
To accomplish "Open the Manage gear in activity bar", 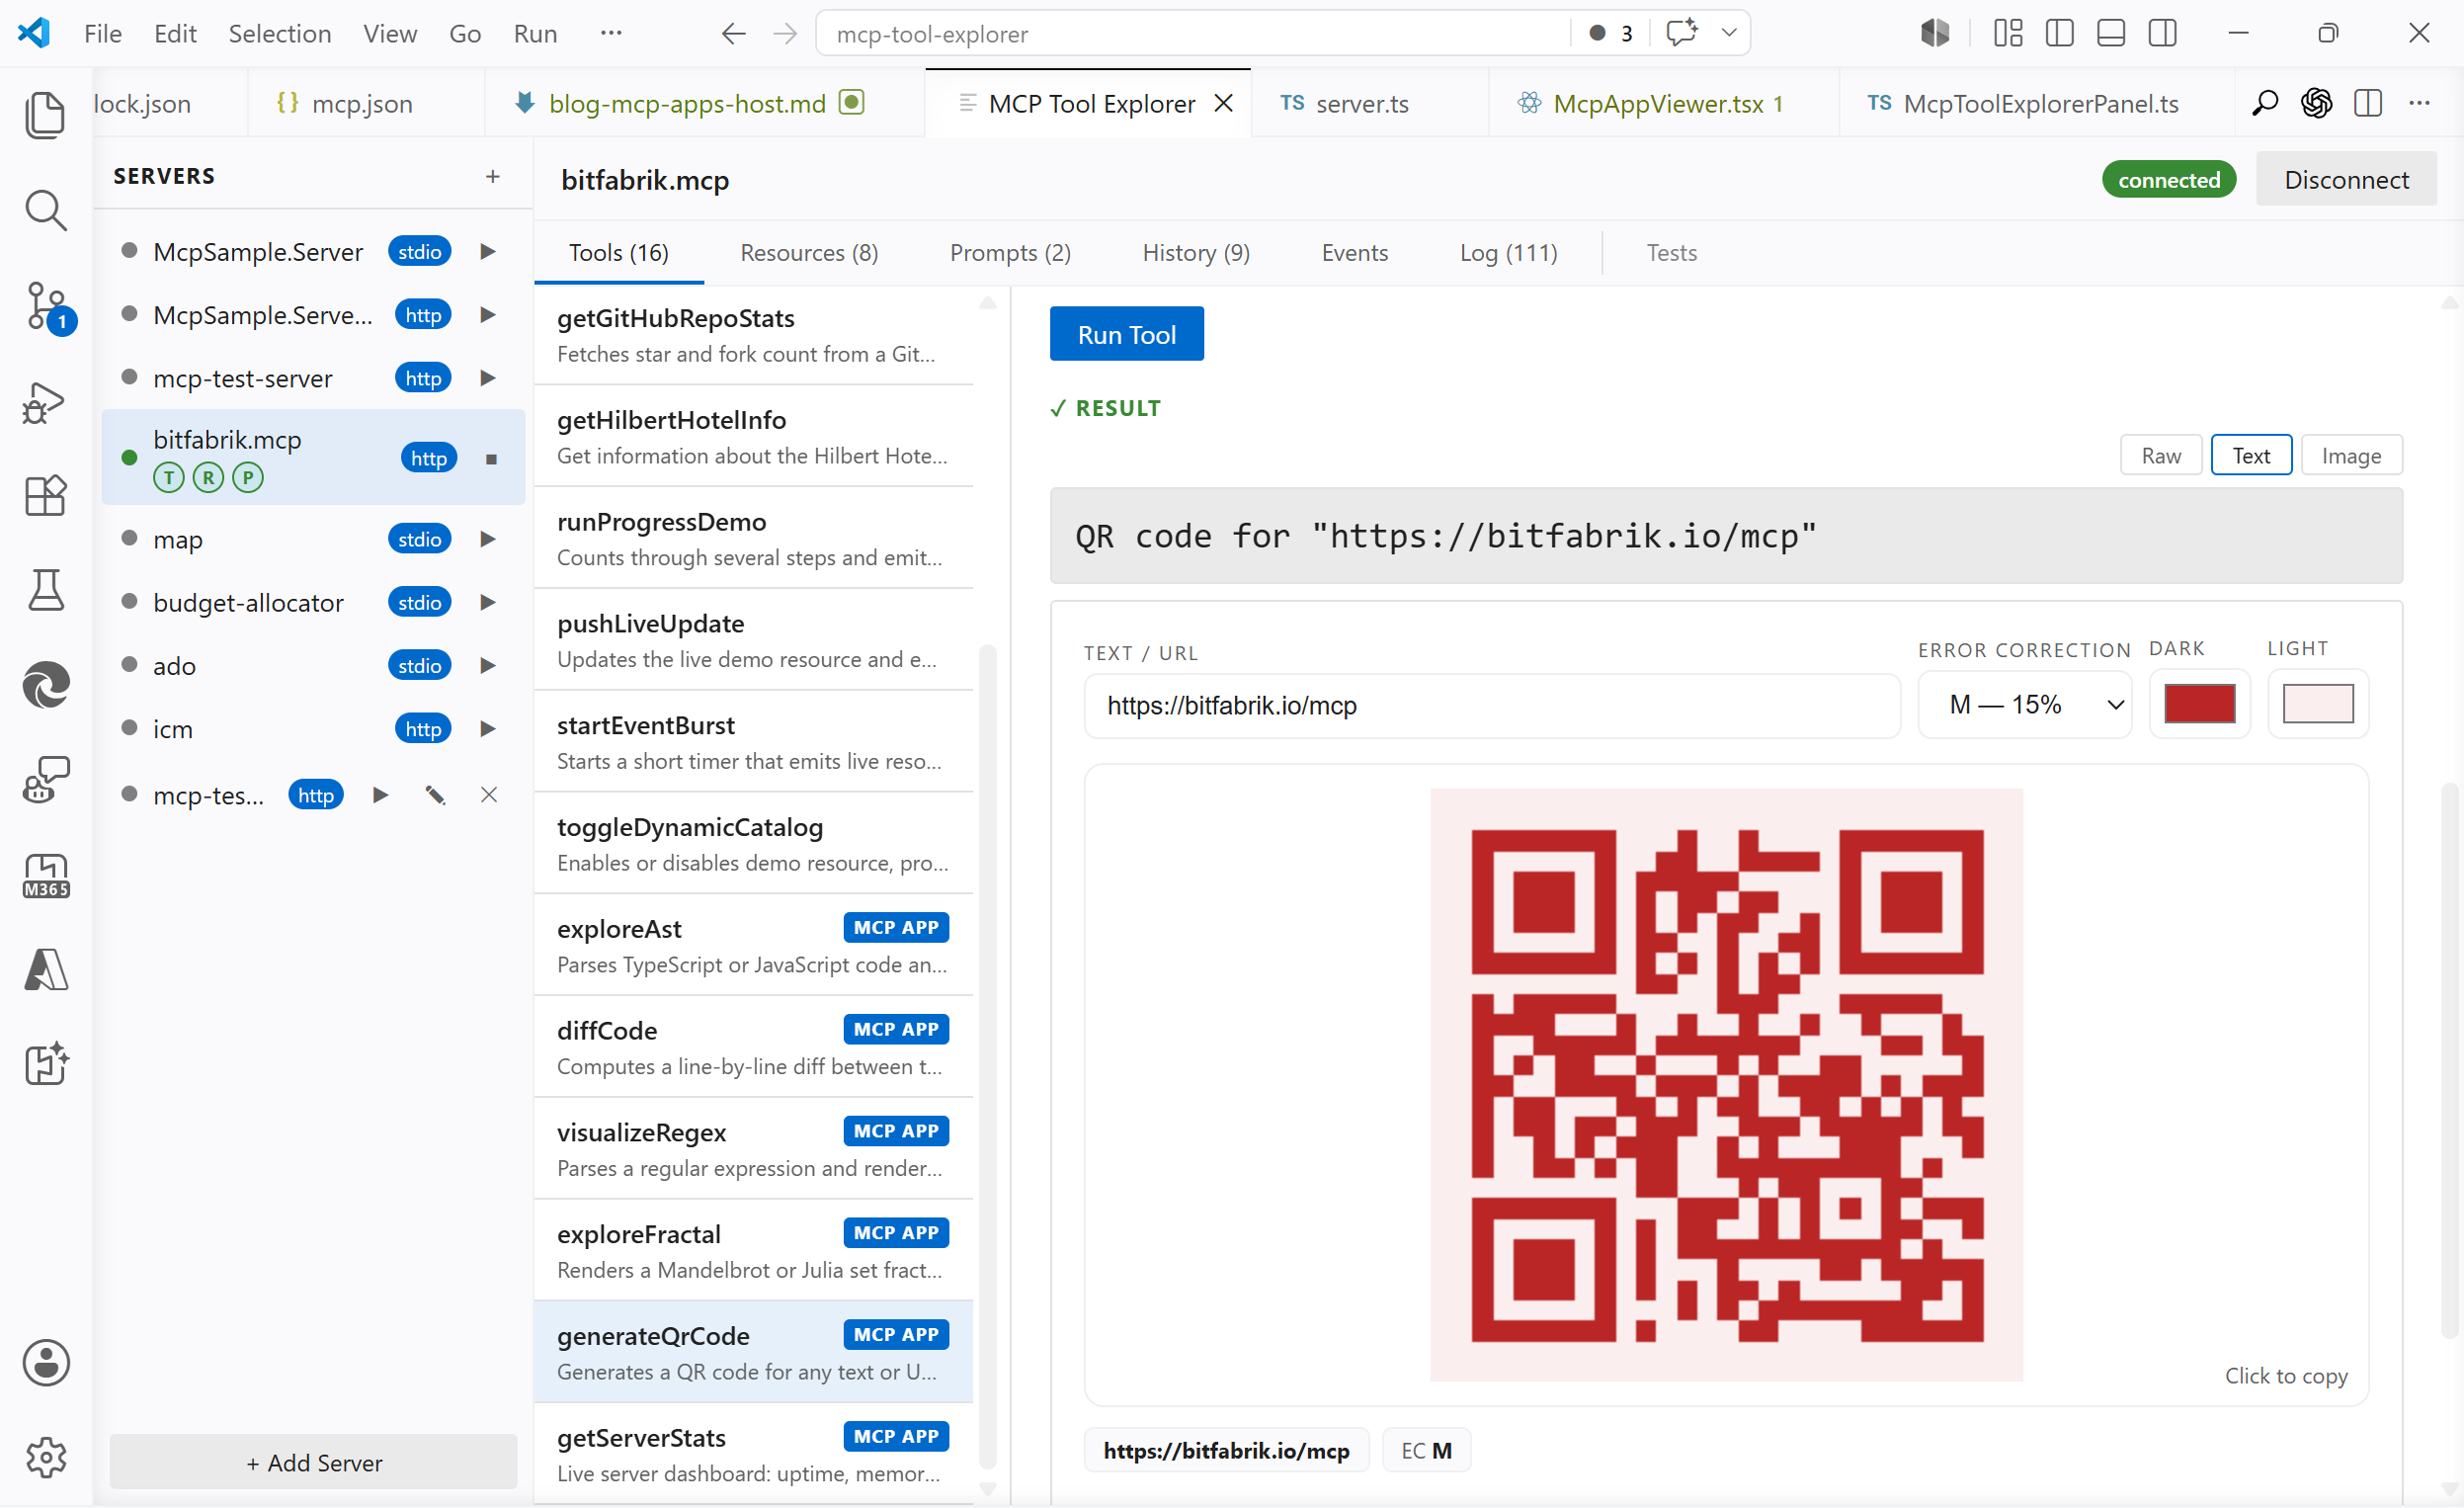I will click(45, 1457).
